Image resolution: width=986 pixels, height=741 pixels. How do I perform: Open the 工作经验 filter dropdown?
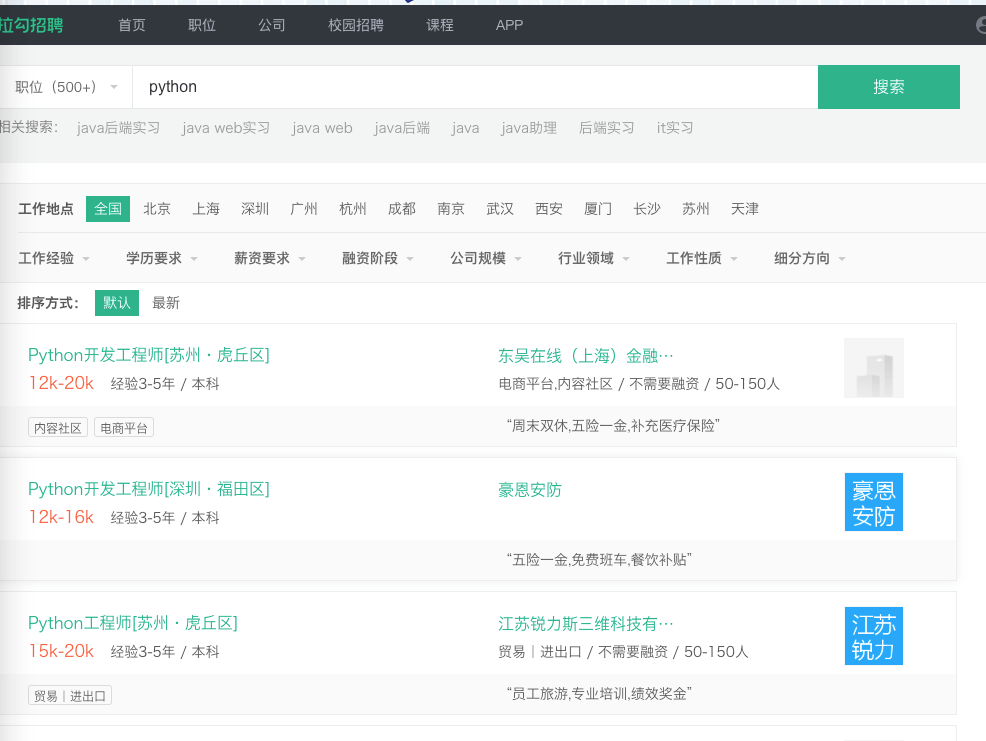(x=54, y=258)
